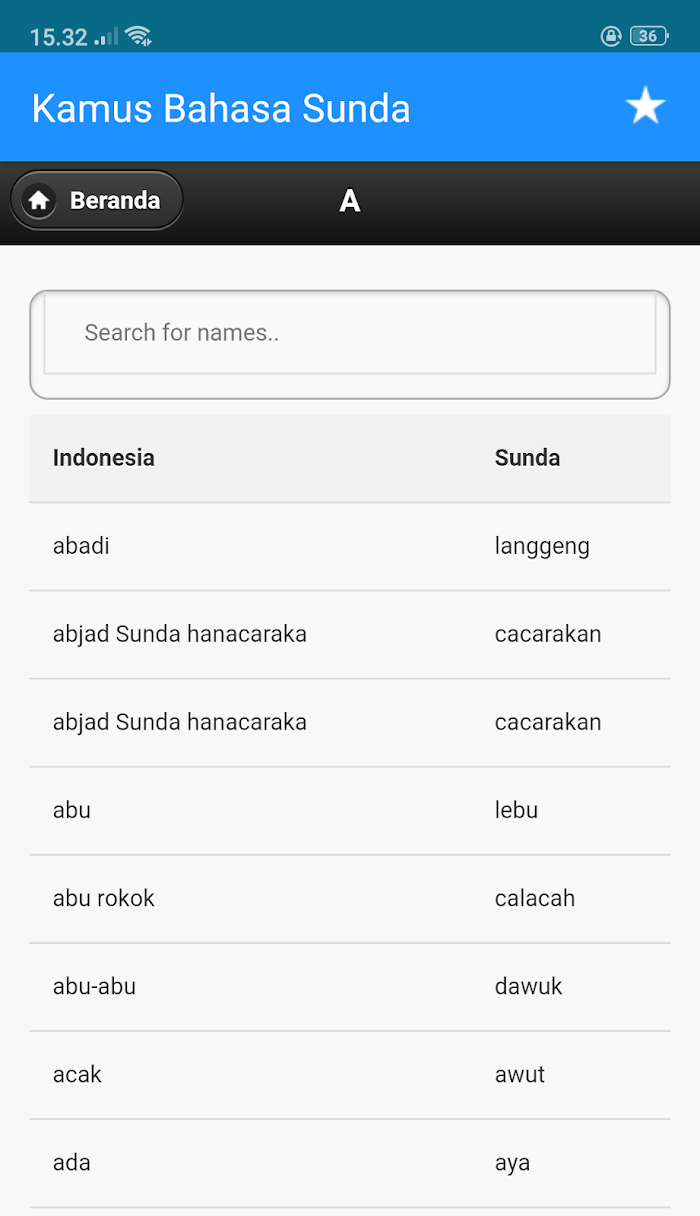Tap the cellular signal bars icon

[106, 37]
